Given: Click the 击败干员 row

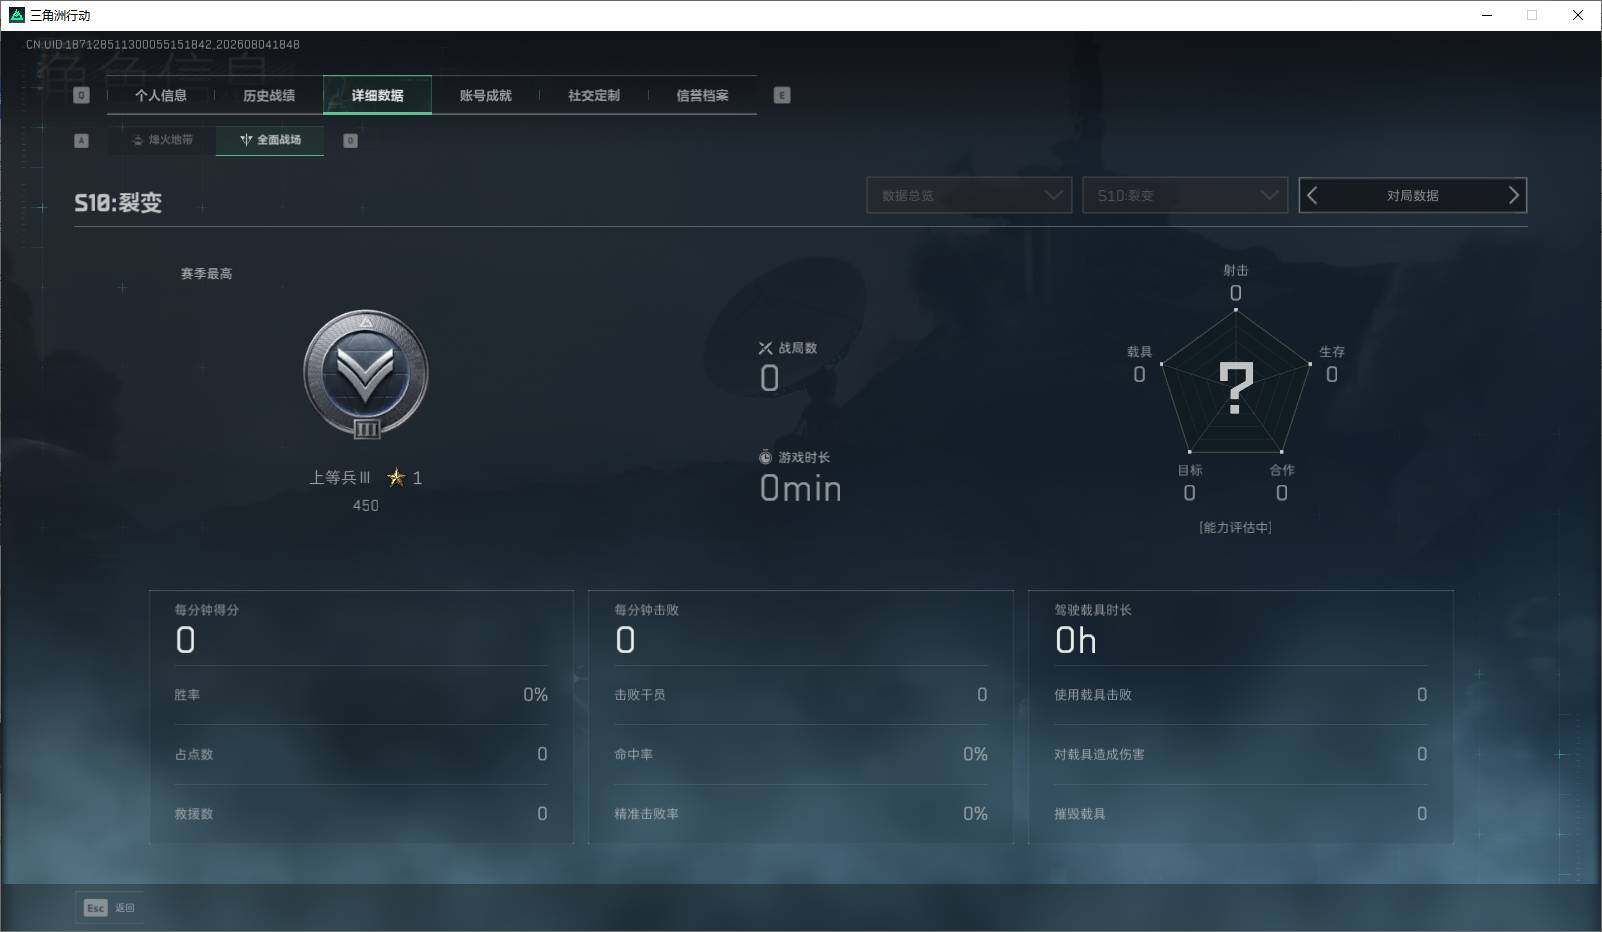Looking at the screenshot, I should click(801, 695).
